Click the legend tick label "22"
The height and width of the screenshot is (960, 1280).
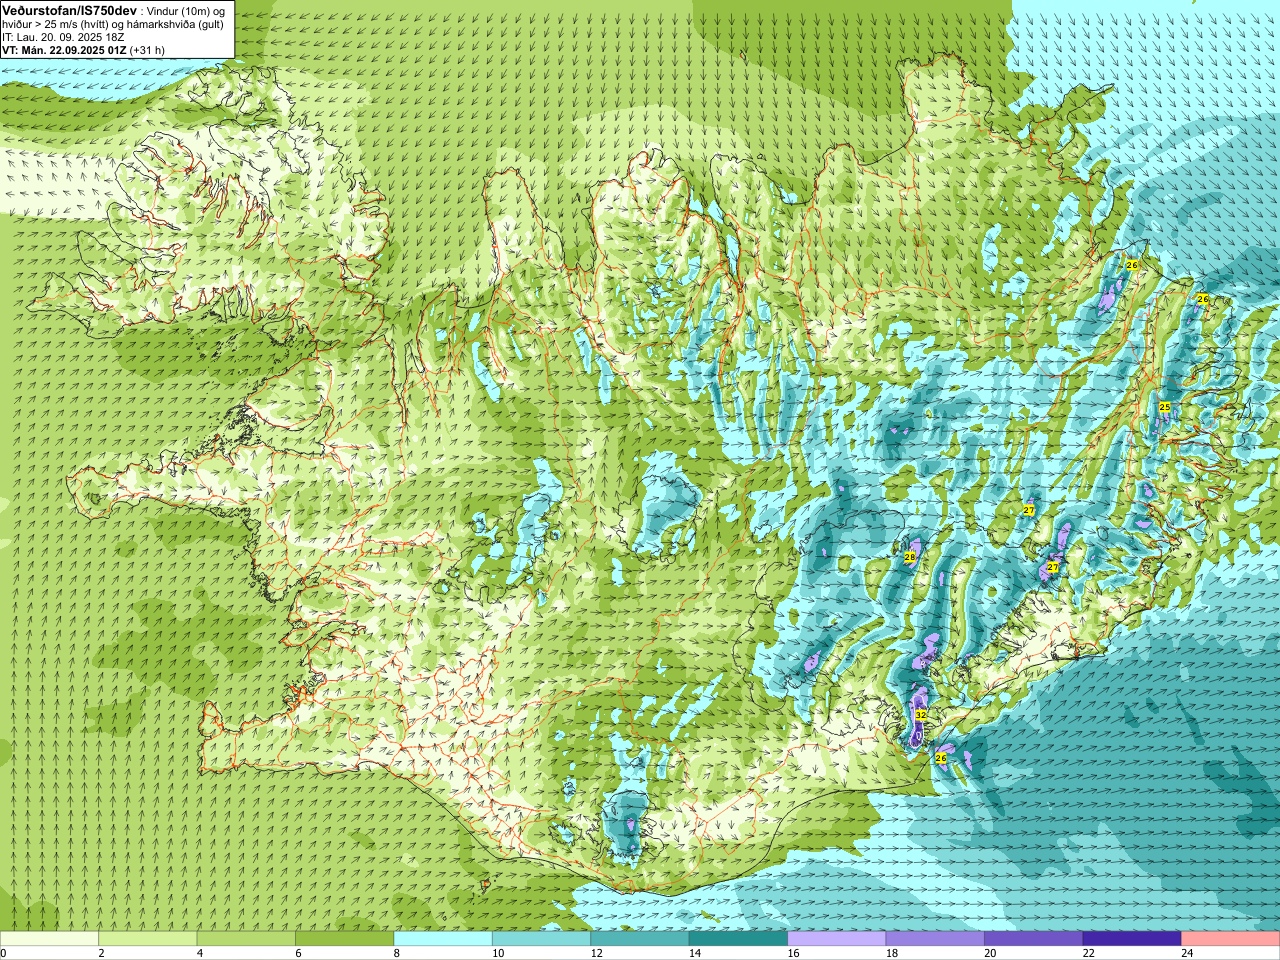[1089, 953]
